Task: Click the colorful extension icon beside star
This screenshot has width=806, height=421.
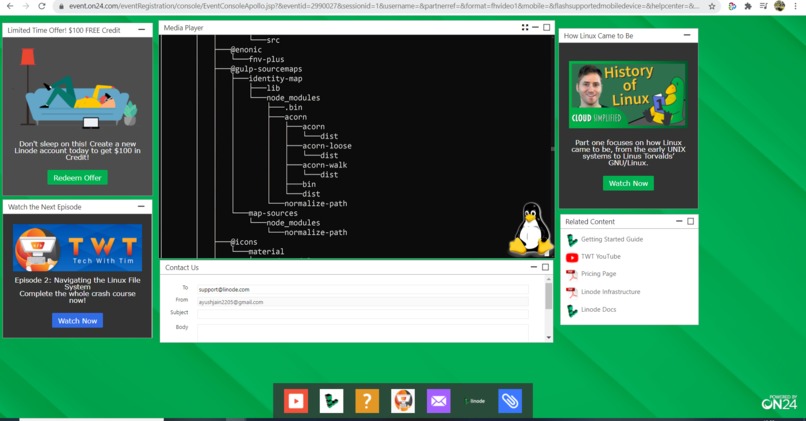Action: point(732,6)
